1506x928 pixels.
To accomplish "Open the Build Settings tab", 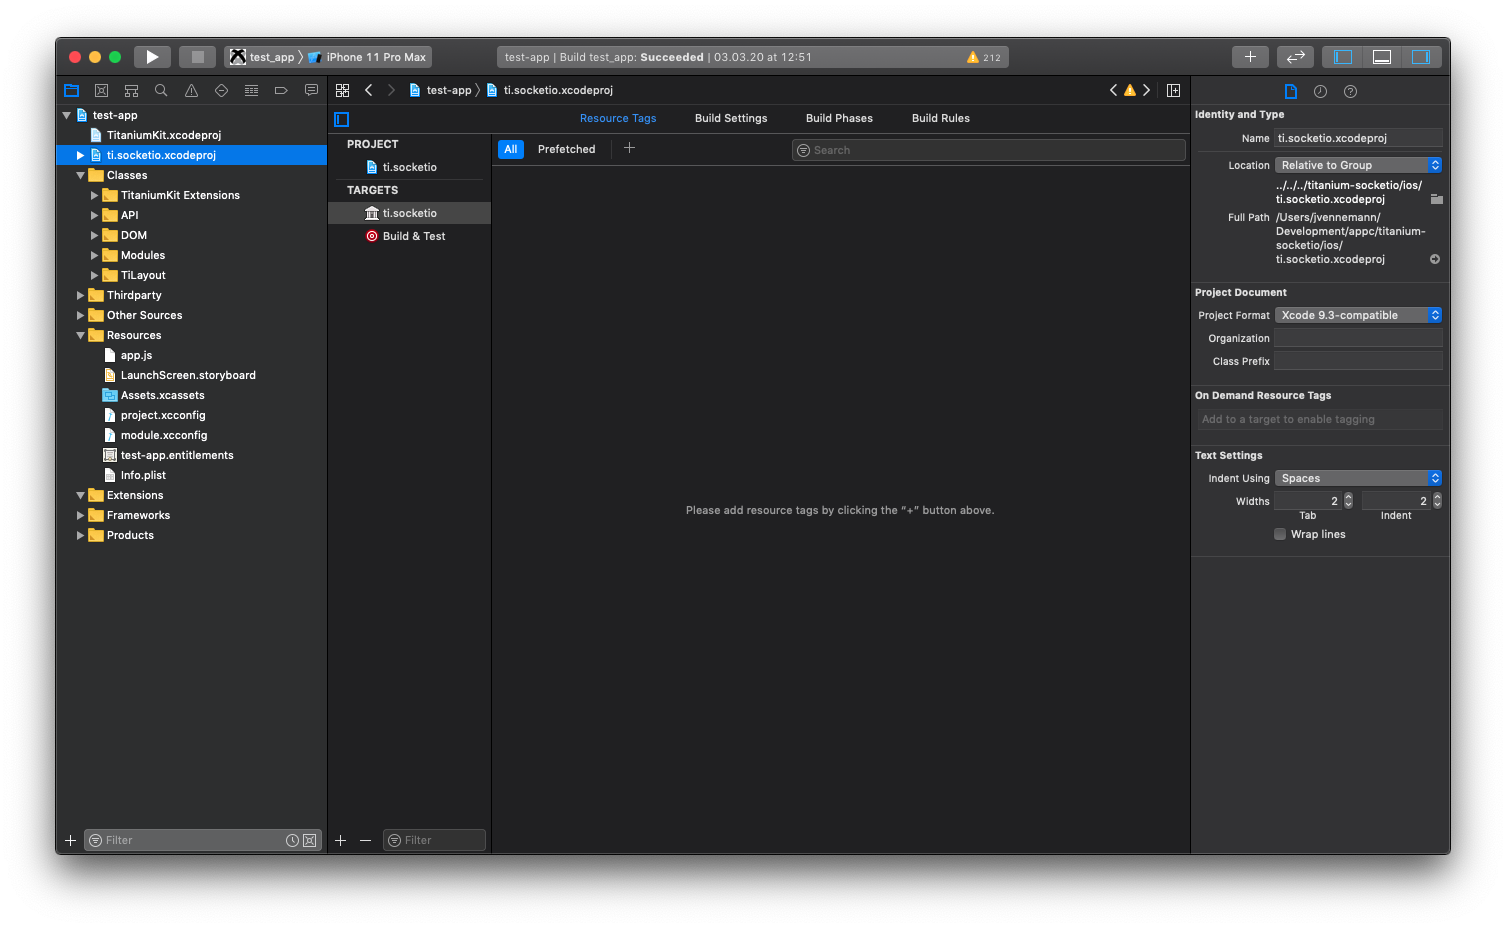I will tap(731, 118).
